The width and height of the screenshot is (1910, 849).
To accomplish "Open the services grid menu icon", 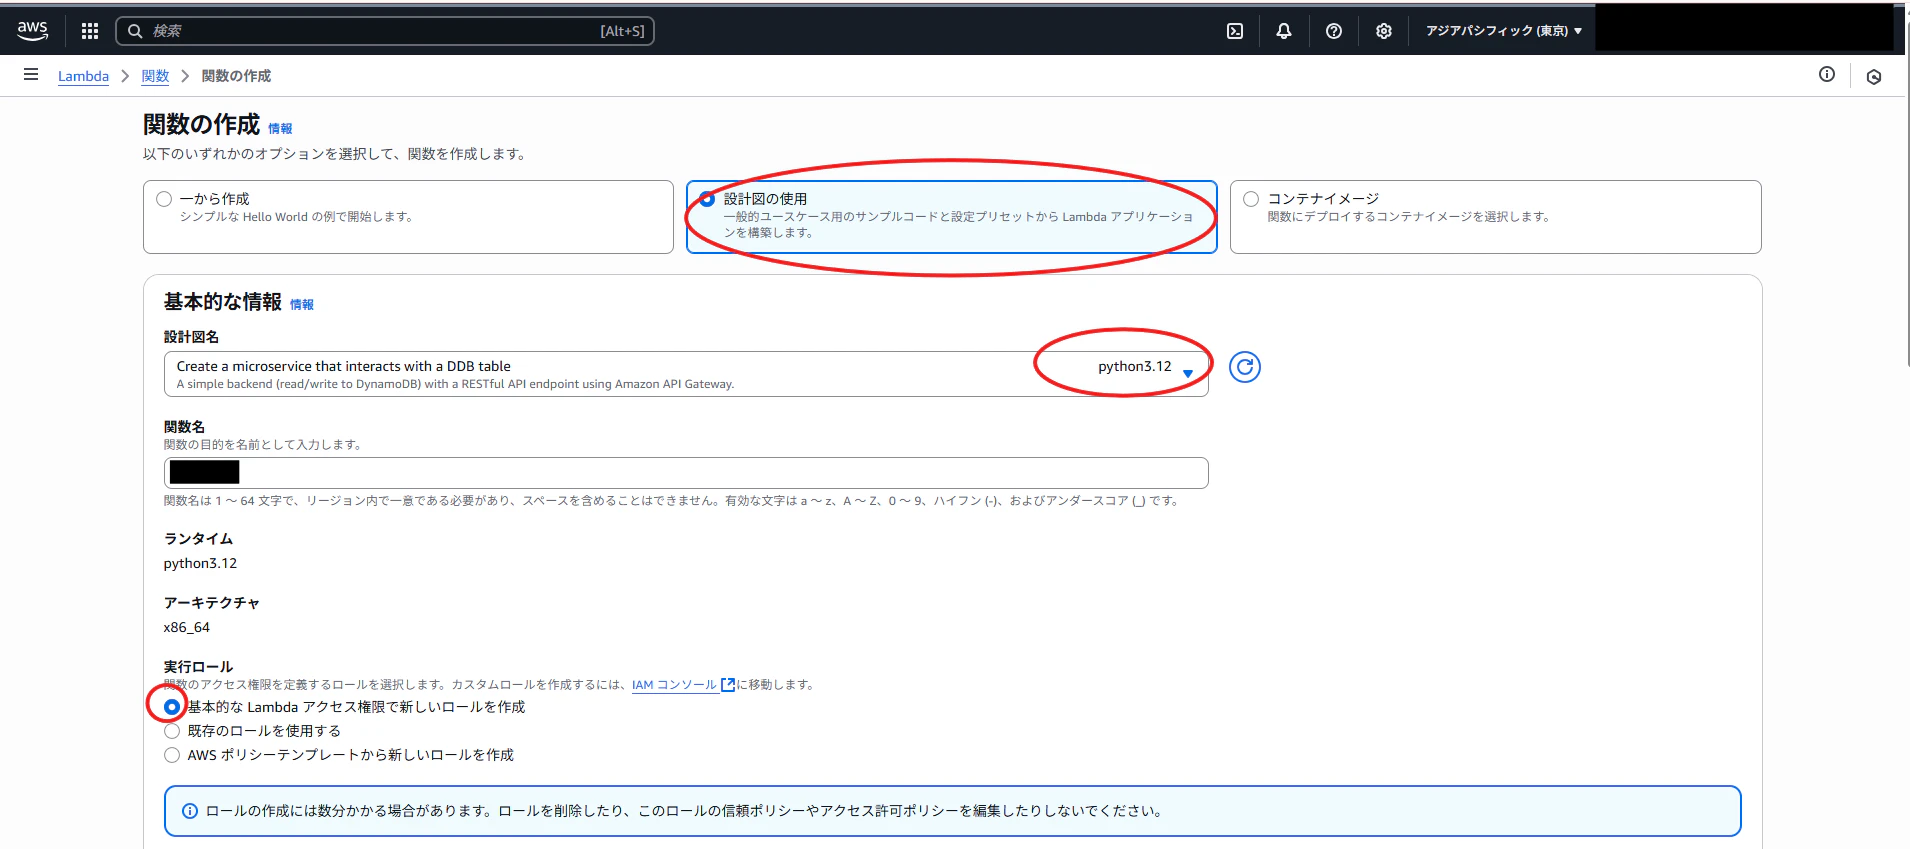I will (x=90, y=31).
